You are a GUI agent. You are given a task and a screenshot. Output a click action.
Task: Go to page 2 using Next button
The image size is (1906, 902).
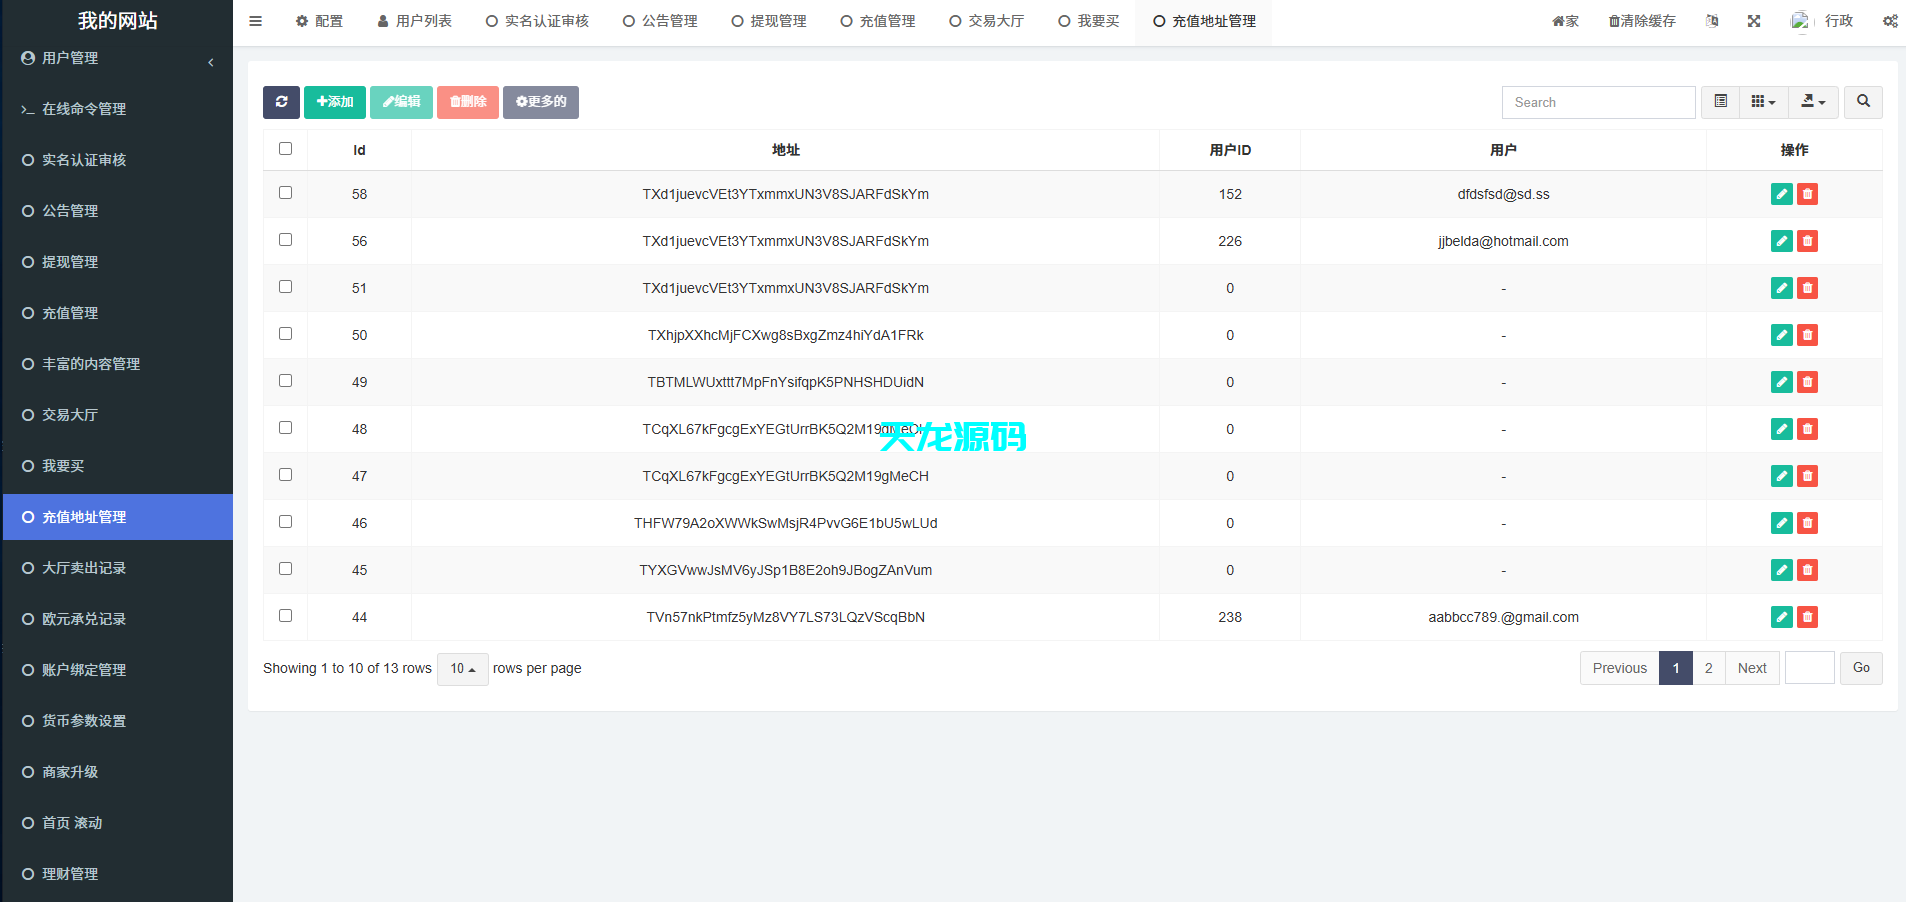pos(1752,668)
